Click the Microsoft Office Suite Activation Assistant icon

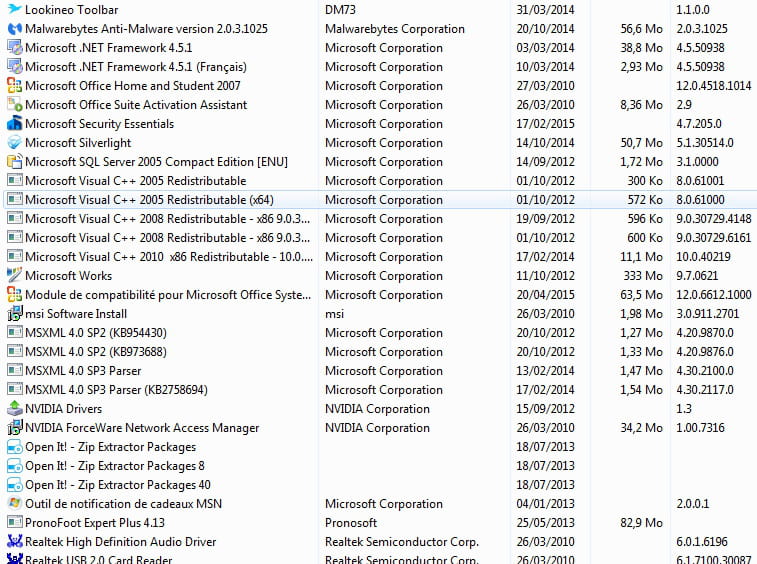14,105
